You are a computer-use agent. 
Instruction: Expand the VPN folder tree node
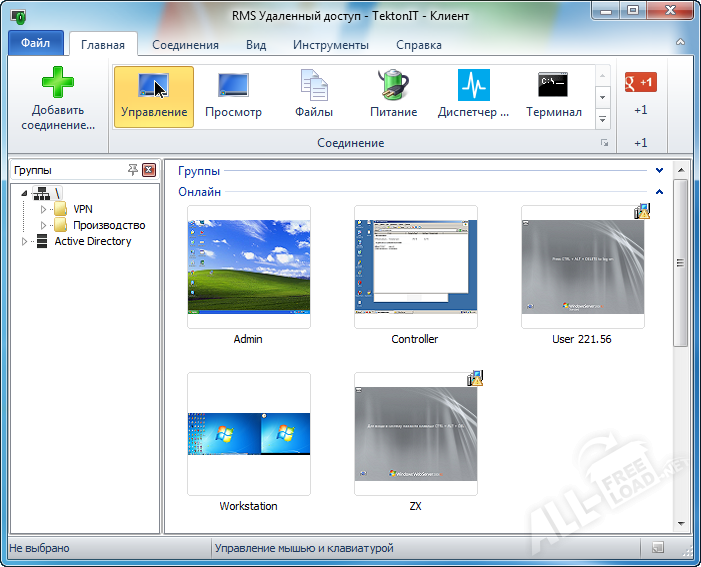pos(43,210)
